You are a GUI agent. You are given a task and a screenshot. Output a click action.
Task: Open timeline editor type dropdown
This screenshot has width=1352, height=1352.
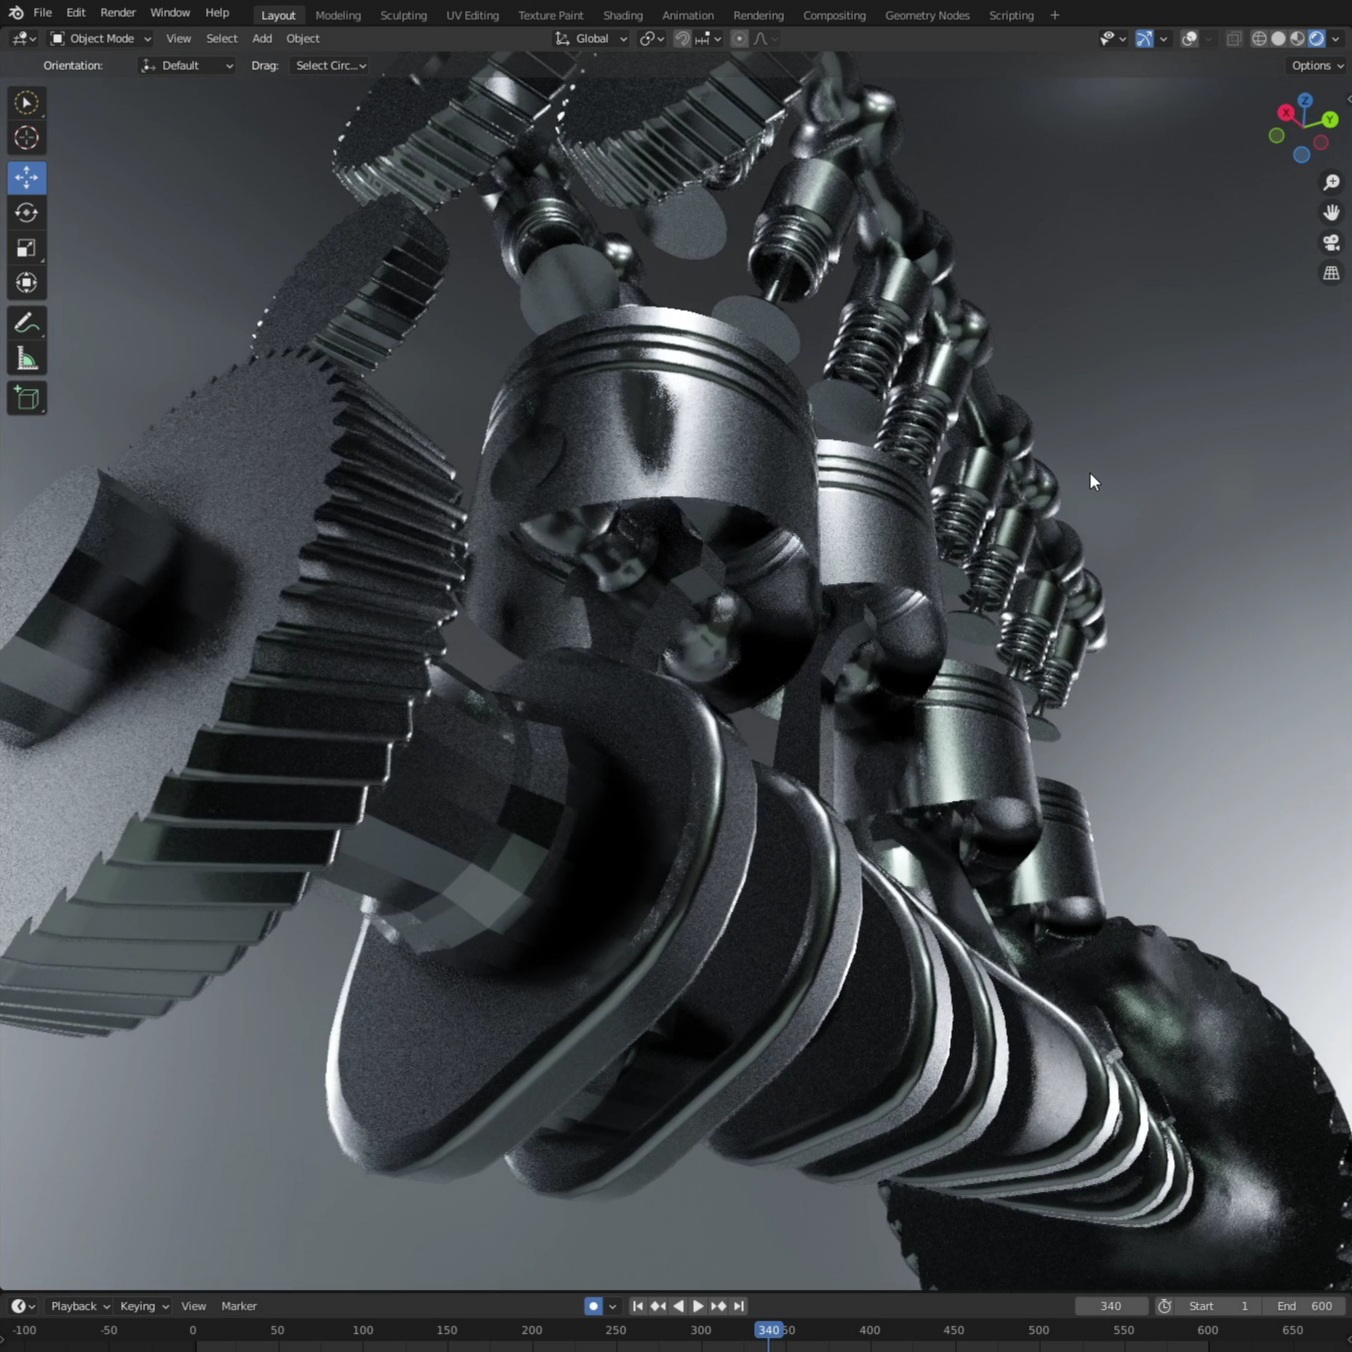(x=23, y=1306)
